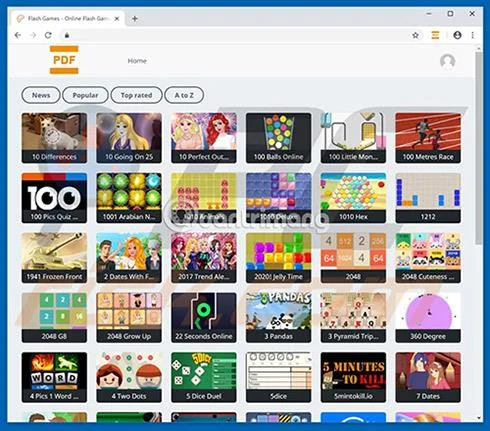This screenshot has height=431, width=490.
Task: Open the 100 Pics Quiz game
Action: [x=54, y=198]
